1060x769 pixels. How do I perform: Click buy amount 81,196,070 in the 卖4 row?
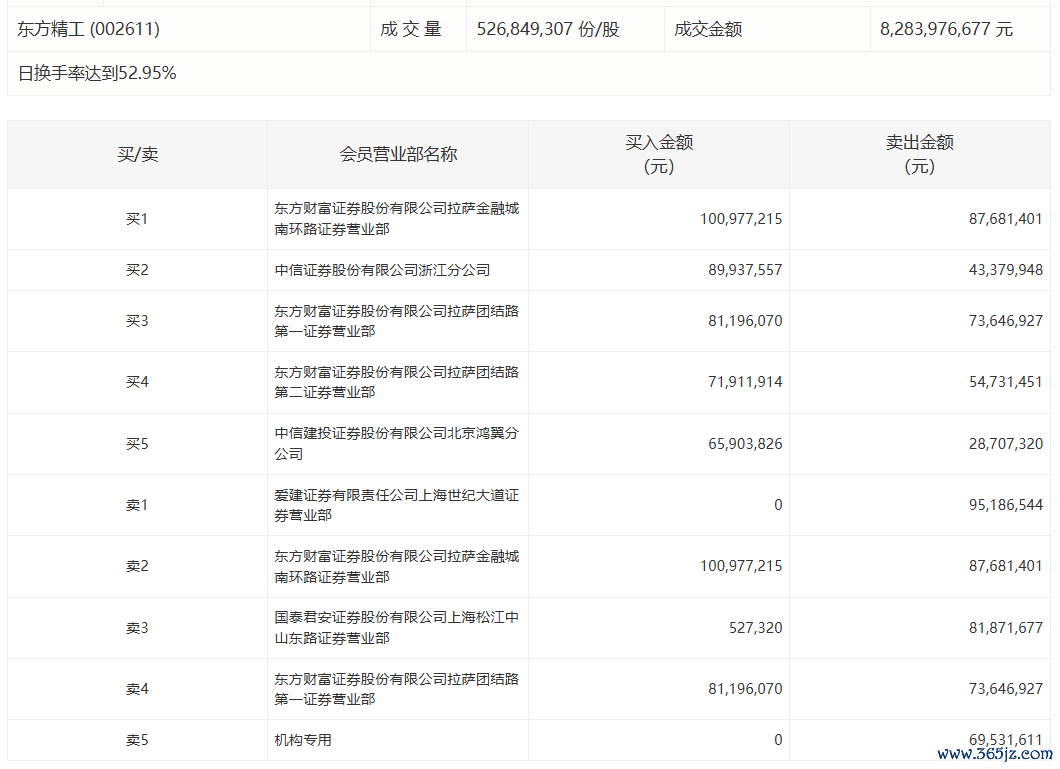[x=745, y=689]
